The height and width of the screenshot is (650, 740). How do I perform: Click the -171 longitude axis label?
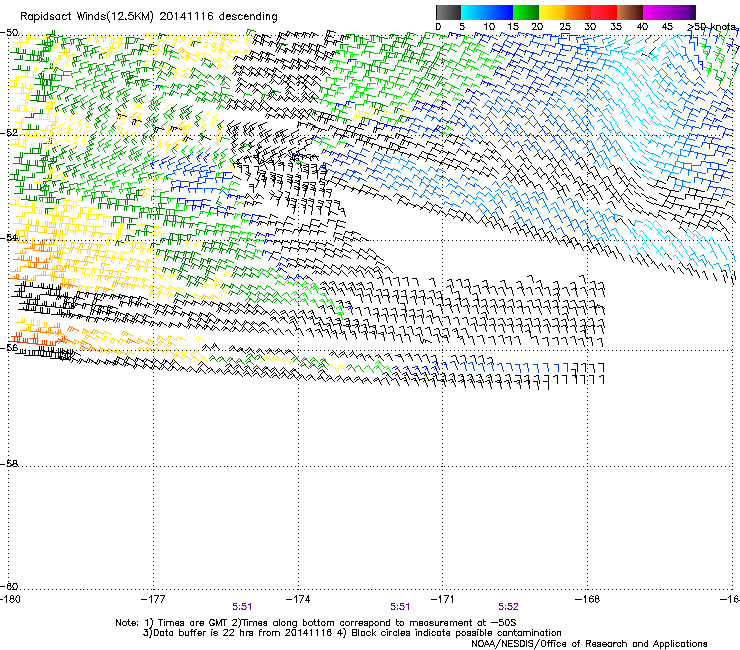pos(443,599)
